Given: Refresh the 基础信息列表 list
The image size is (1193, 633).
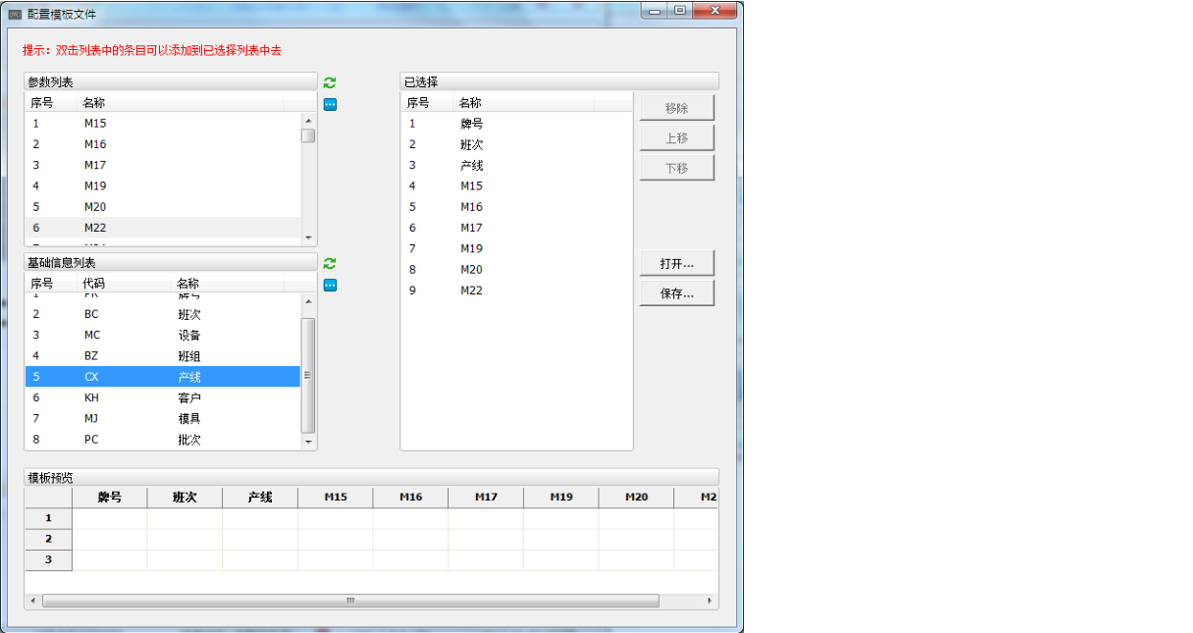Looking at the screenshot, I should point(330,264).
